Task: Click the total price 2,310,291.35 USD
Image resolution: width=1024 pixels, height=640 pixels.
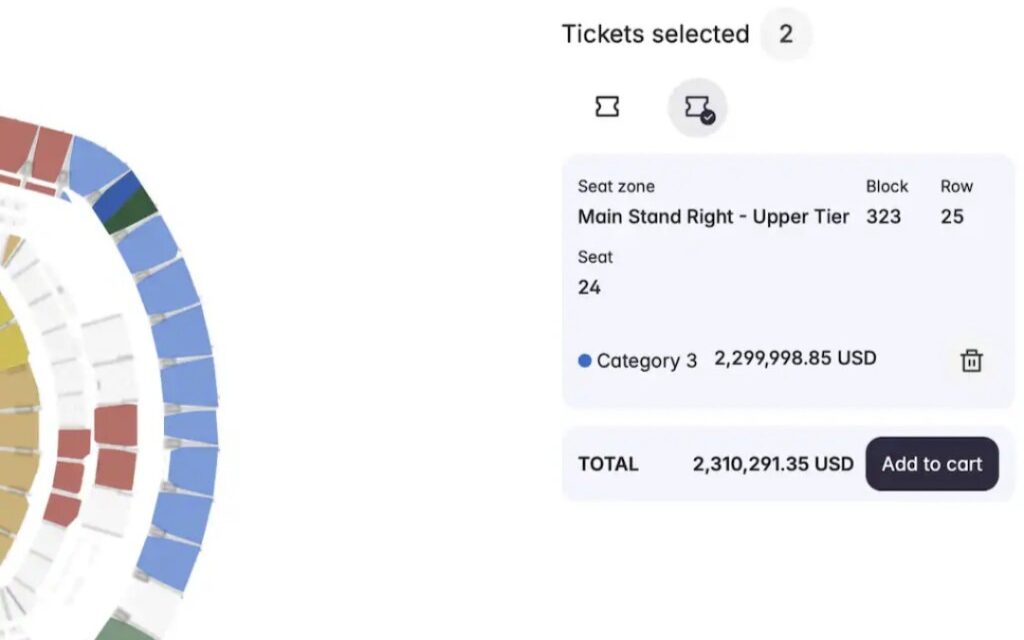Action: pyautogui.click(x=773, y=464)
